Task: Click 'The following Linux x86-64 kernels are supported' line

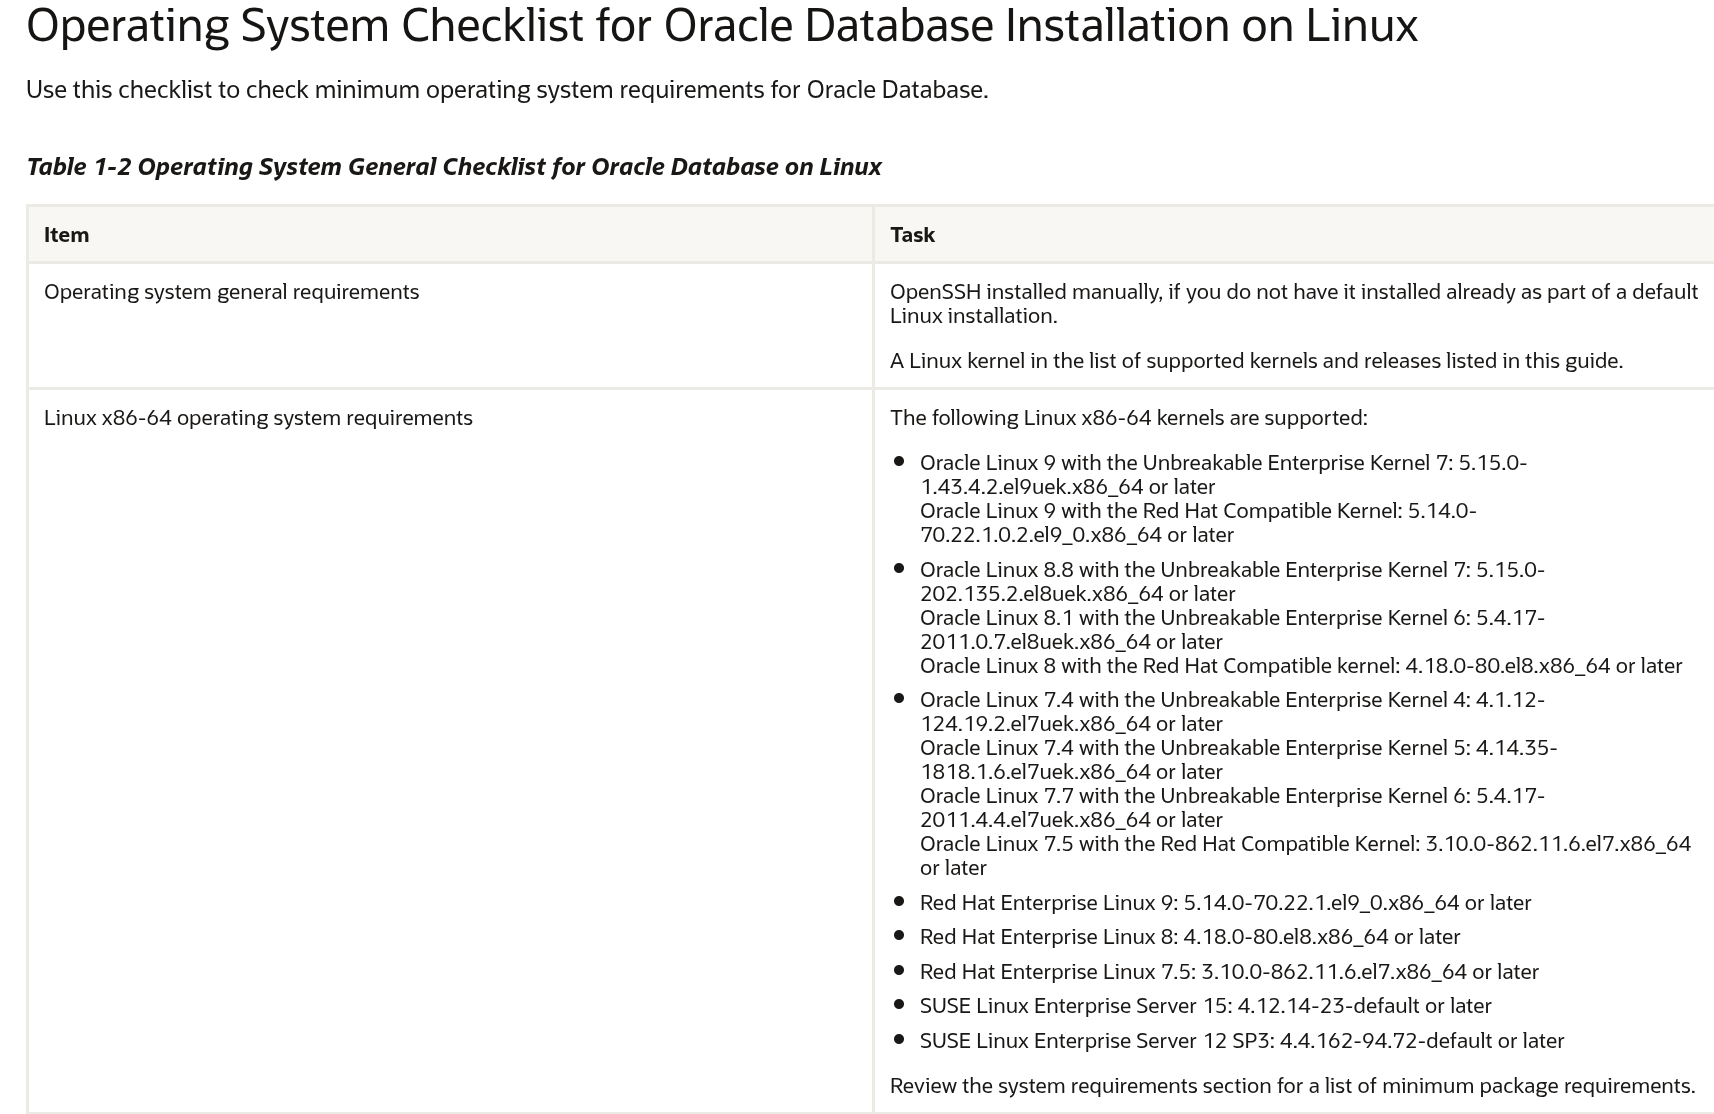Action: click(x=1128, y=418)
